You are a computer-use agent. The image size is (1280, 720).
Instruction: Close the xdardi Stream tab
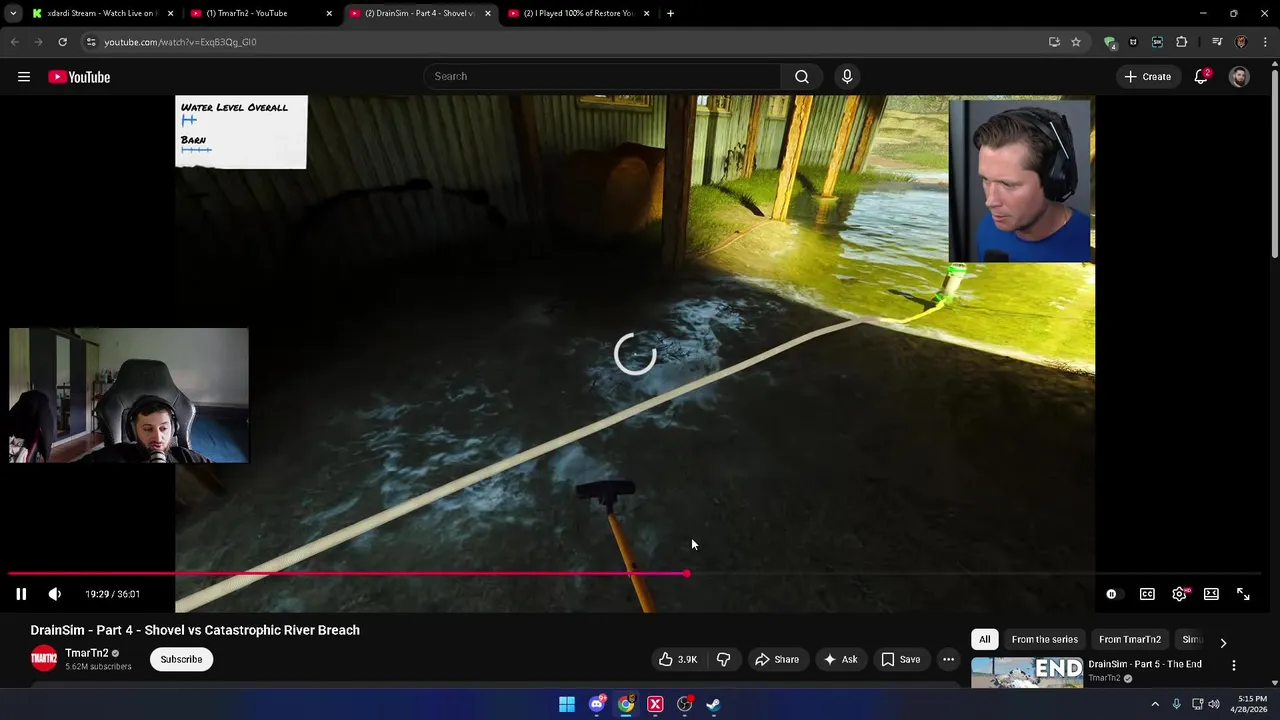(171, 13)
